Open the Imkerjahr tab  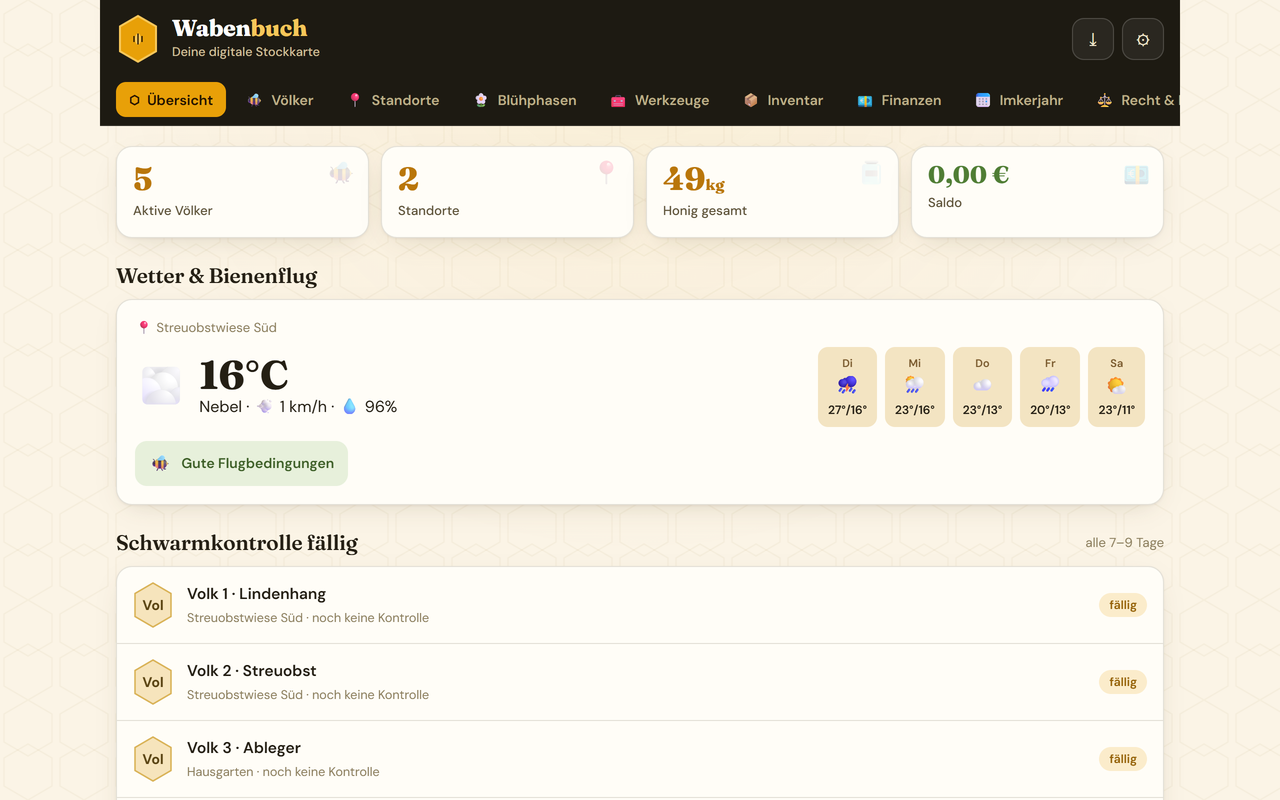tap(1019, 100)
